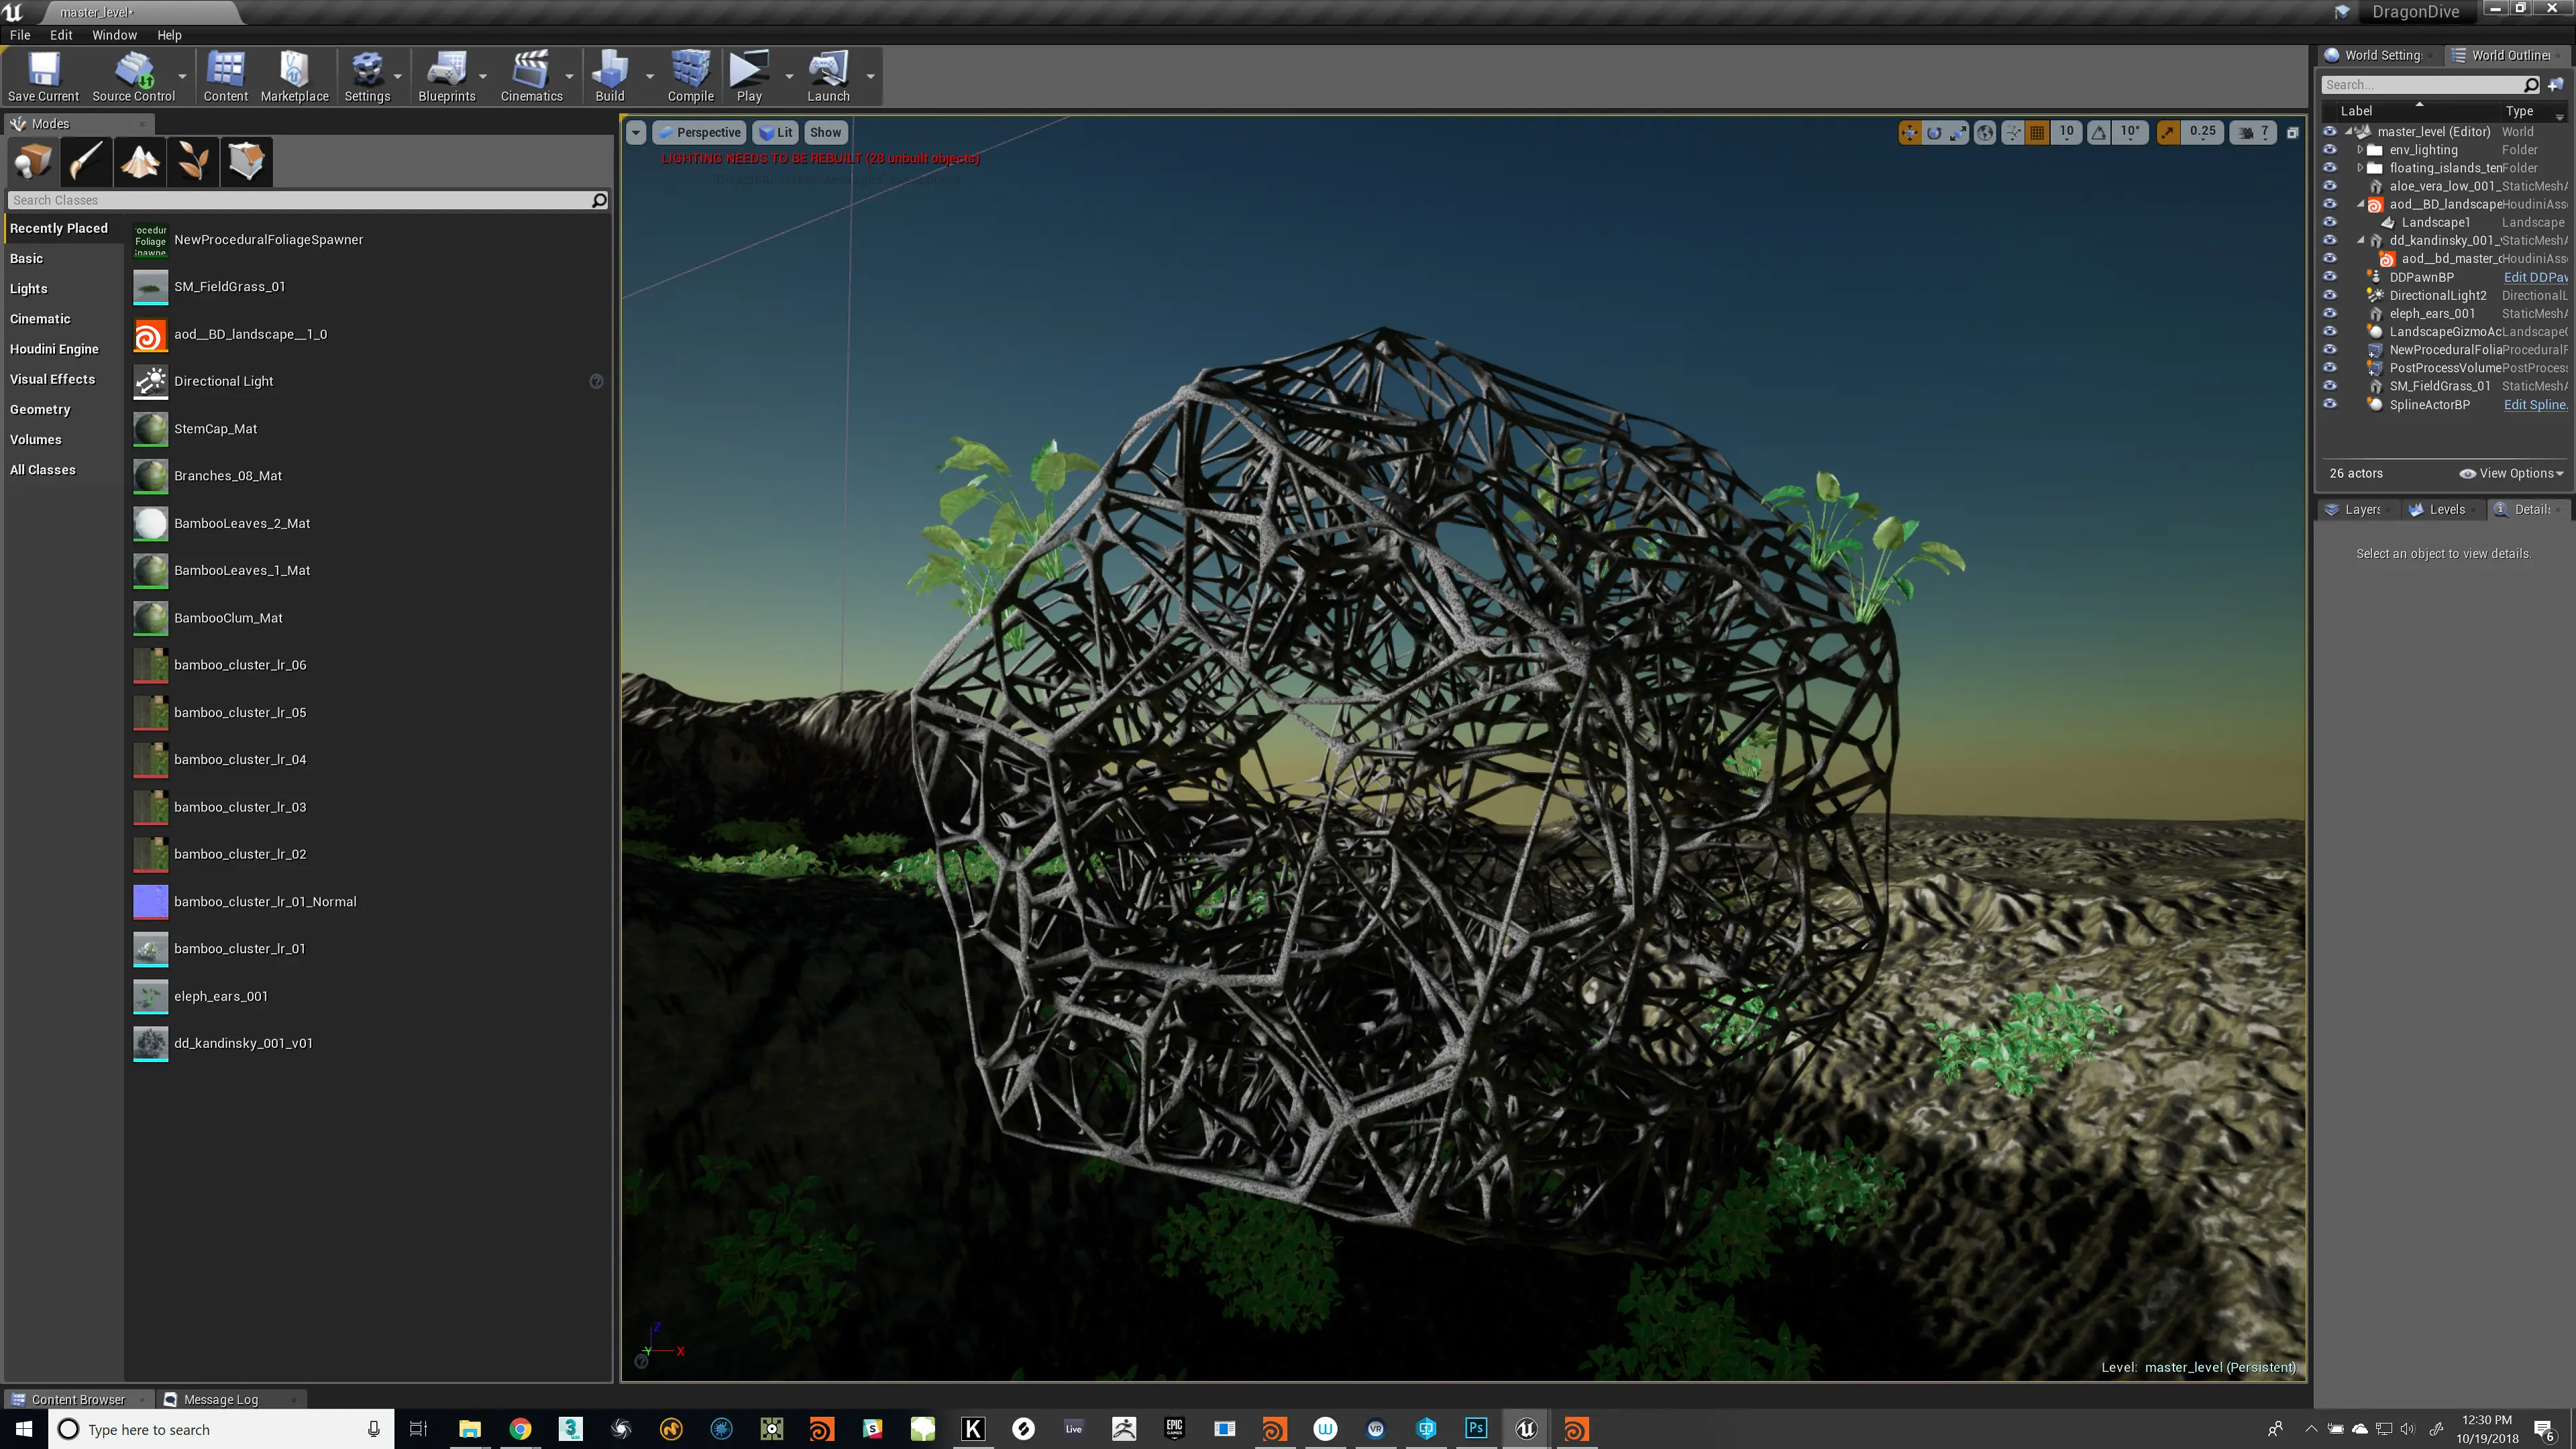Click the Save Current toolbar icon
Image resolution: width=2576 pixels, height=1449 pixels.
coord(43,77)
